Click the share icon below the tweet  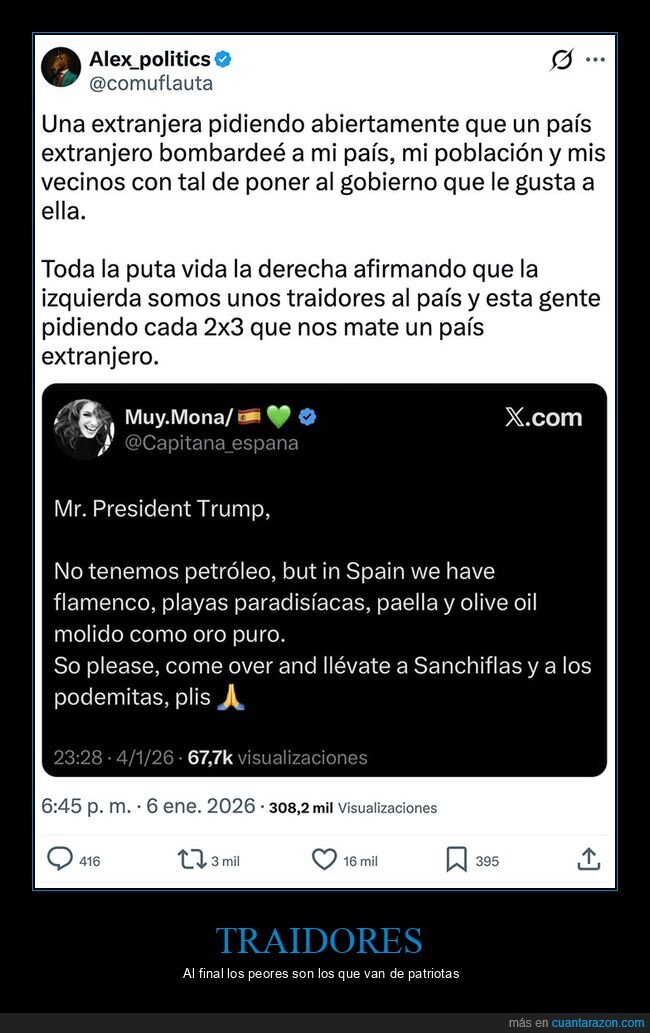point(588,859)
